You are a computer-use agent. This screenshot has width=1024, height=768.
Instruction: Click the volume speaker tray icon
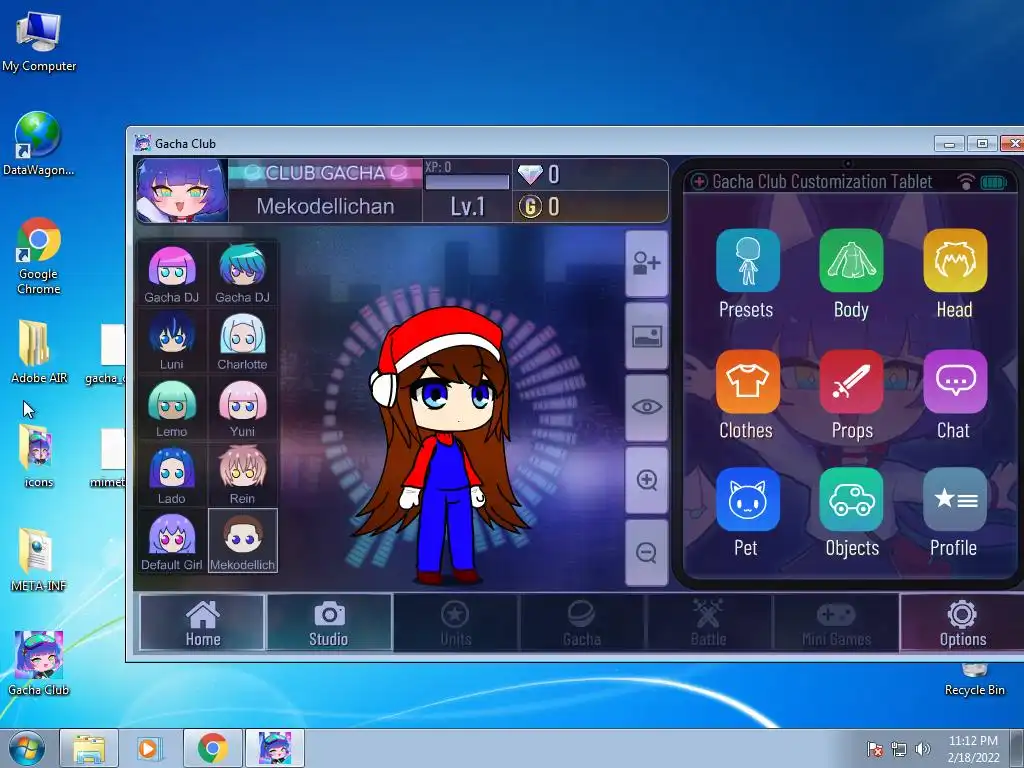click(922, 749)
